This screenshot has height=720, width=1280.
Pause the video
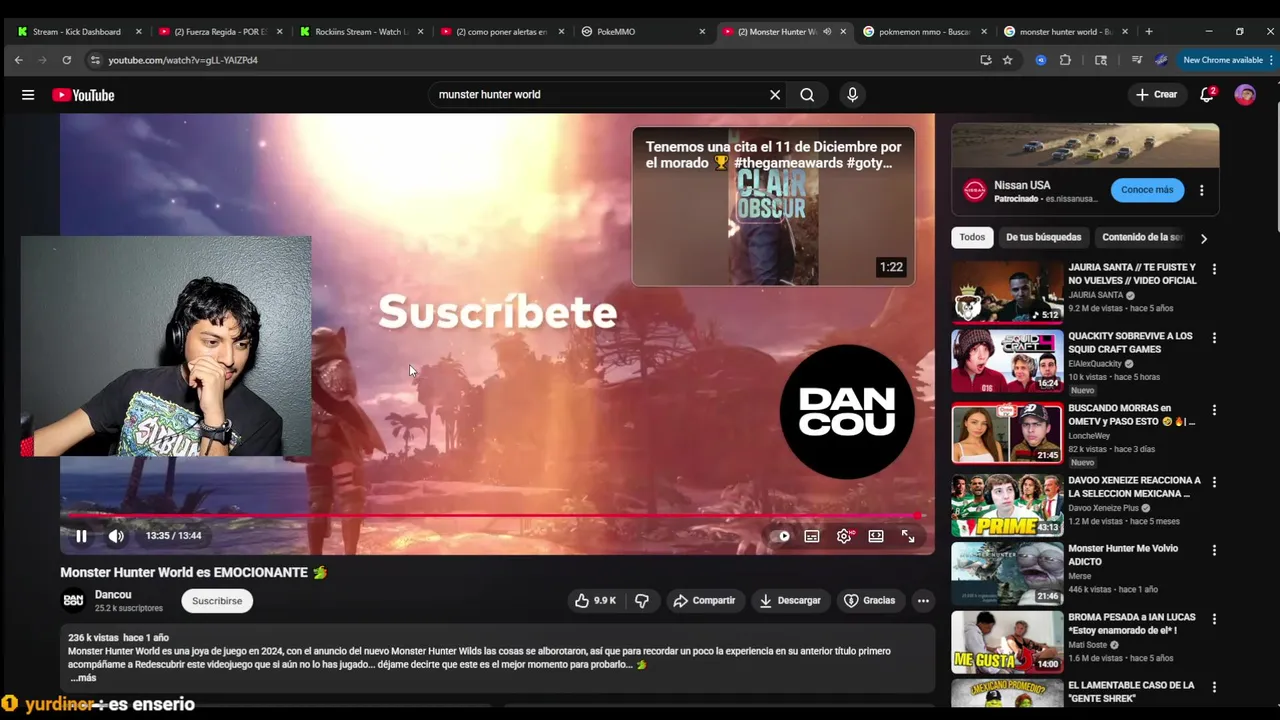point(81,536)
